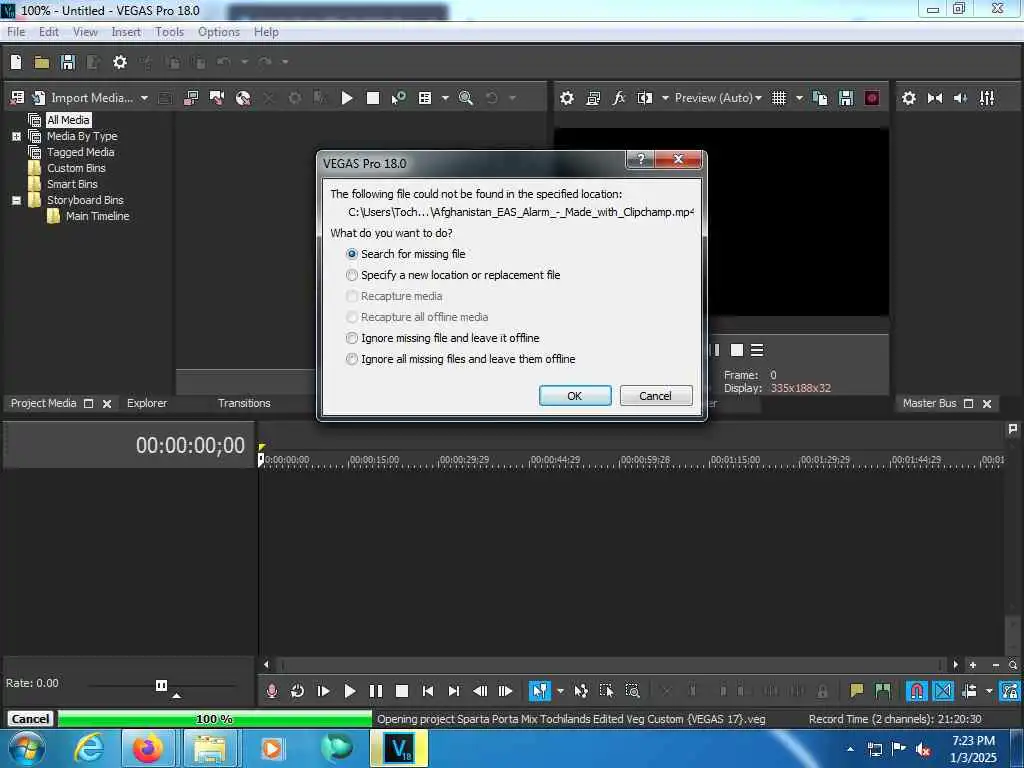Select the Zoom Edit tool

point(632,691)
